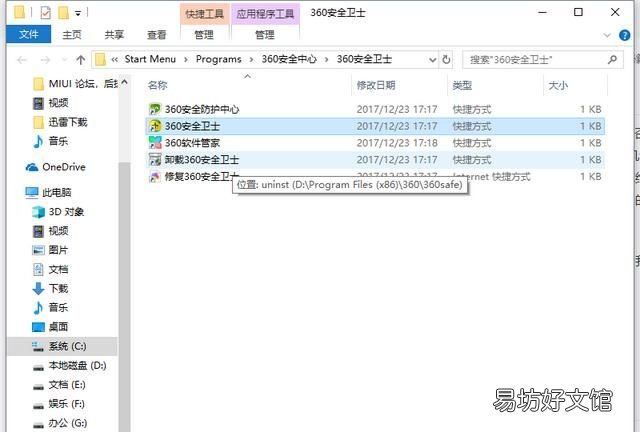Click the 修复360安全卫士 repair icon

[155, 176]
